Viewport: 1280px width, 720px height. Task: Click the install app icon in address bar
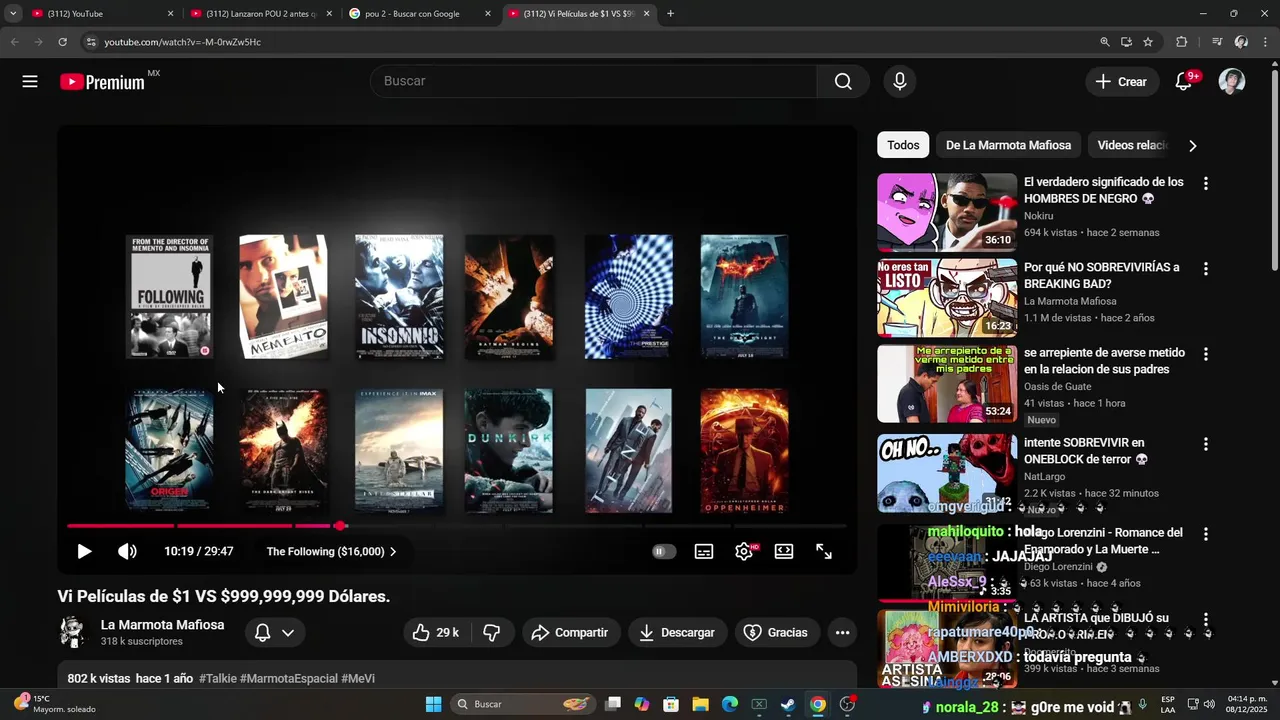1126,42
